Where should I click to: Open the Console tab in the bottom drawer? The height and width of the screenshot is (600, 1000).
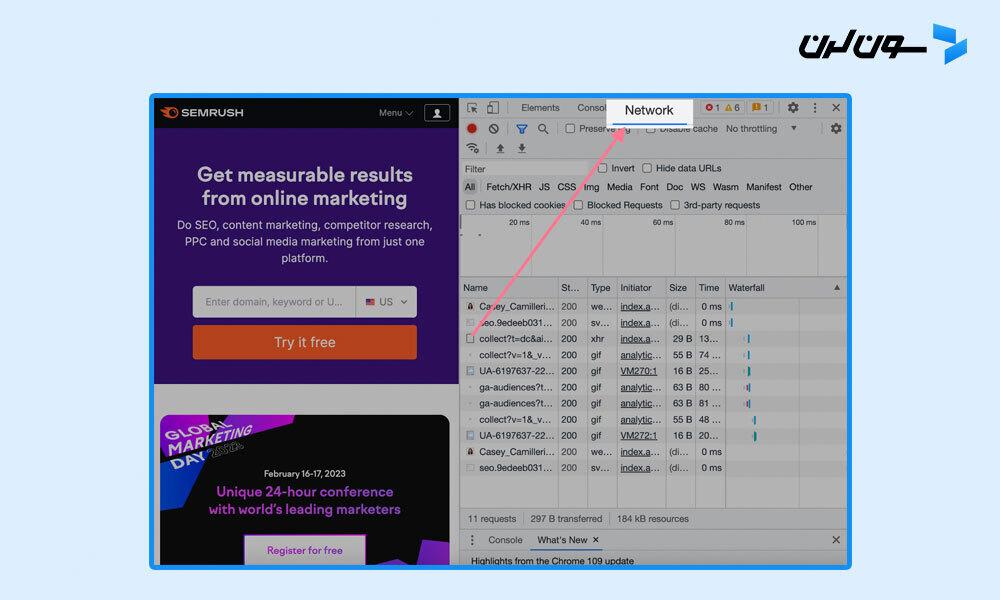(x=505, y=540)
